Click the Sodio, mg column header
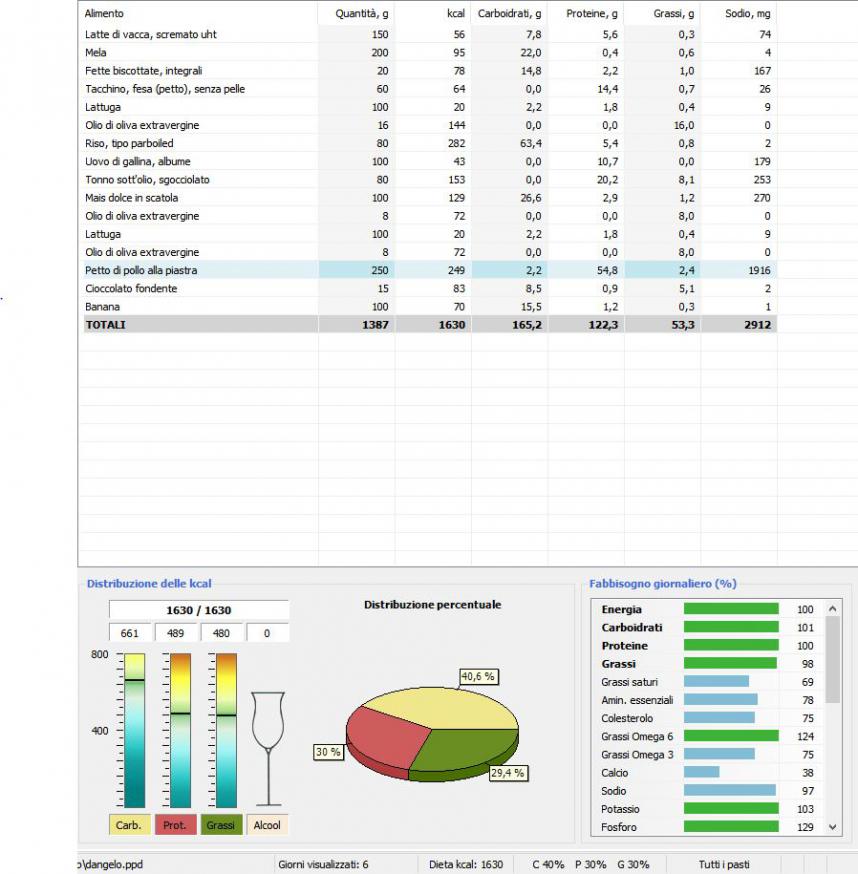 click(738, 14)
